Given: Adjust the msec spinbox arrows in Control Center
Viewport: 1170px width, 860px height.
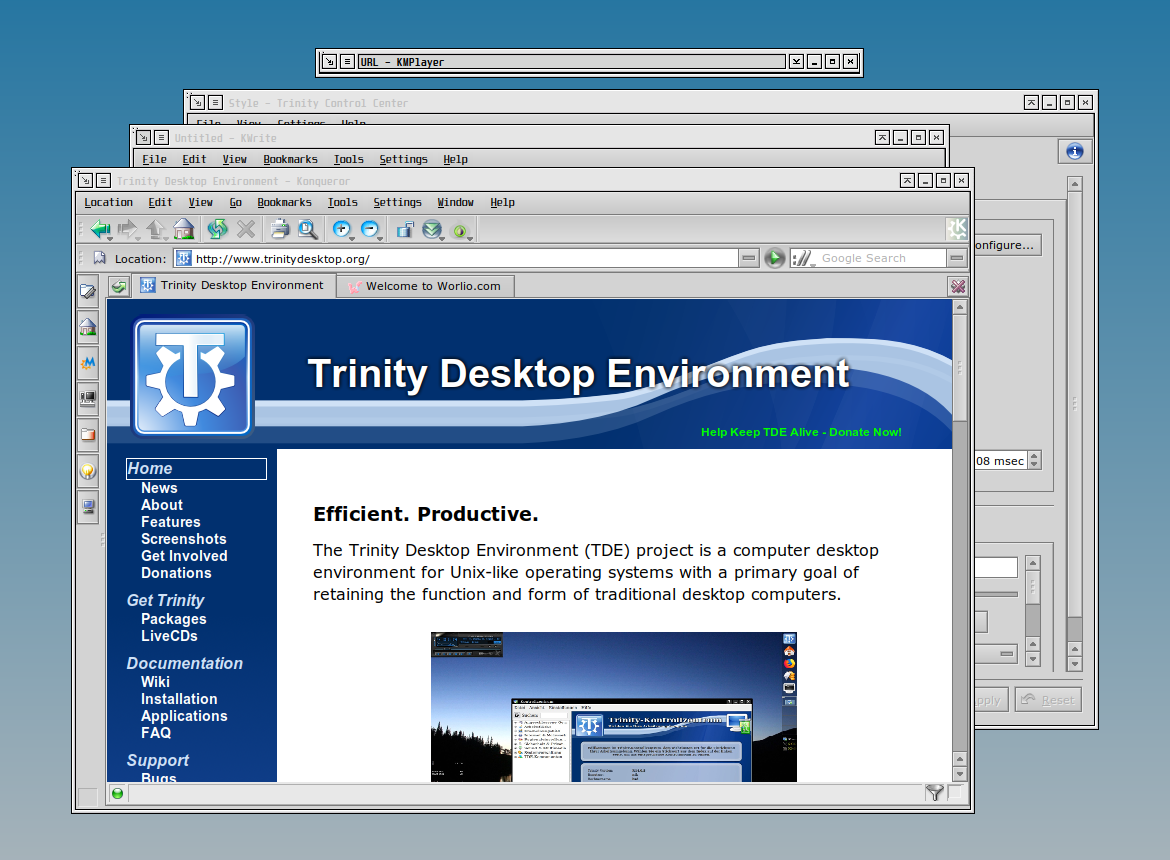Looking at the screenshot, I should tap(1033, 460).
